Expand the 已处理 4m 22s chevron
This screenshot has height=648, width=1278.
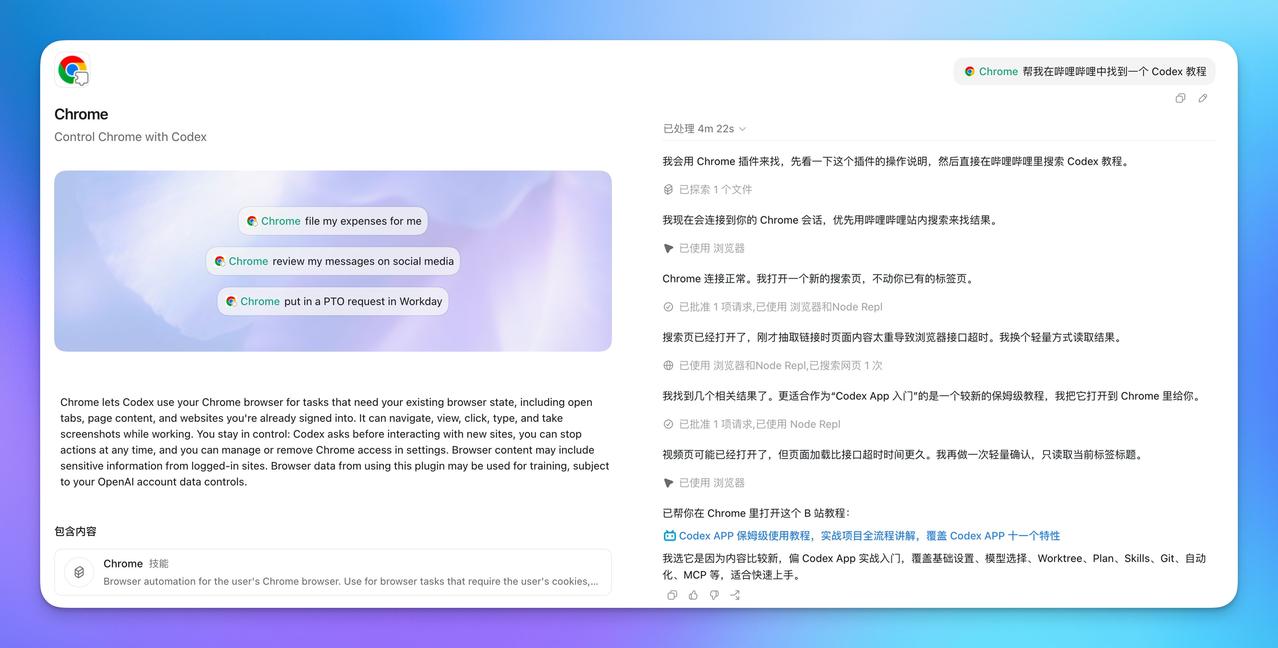point(742,129)
